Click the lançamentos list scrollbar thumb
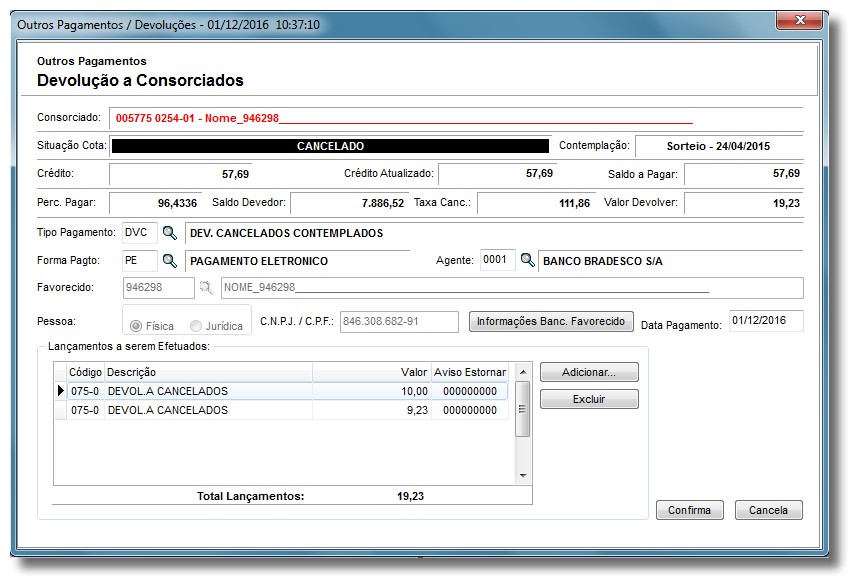 coord(523,409)
